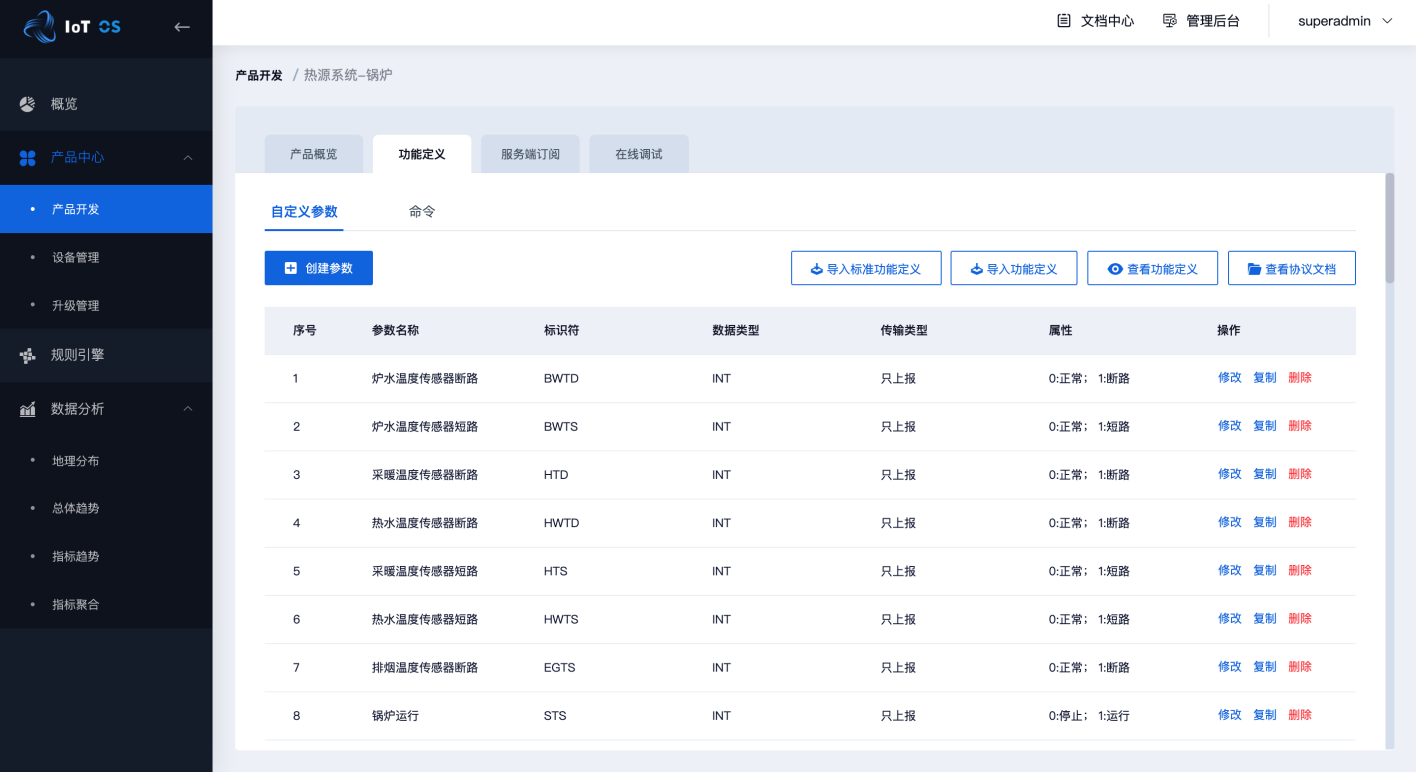The height and width of the screenshot is (772, 1416).
Task: Click the vertical scrollbar of the table panel
Action: pyautogui.click(x=1389, y=230)
